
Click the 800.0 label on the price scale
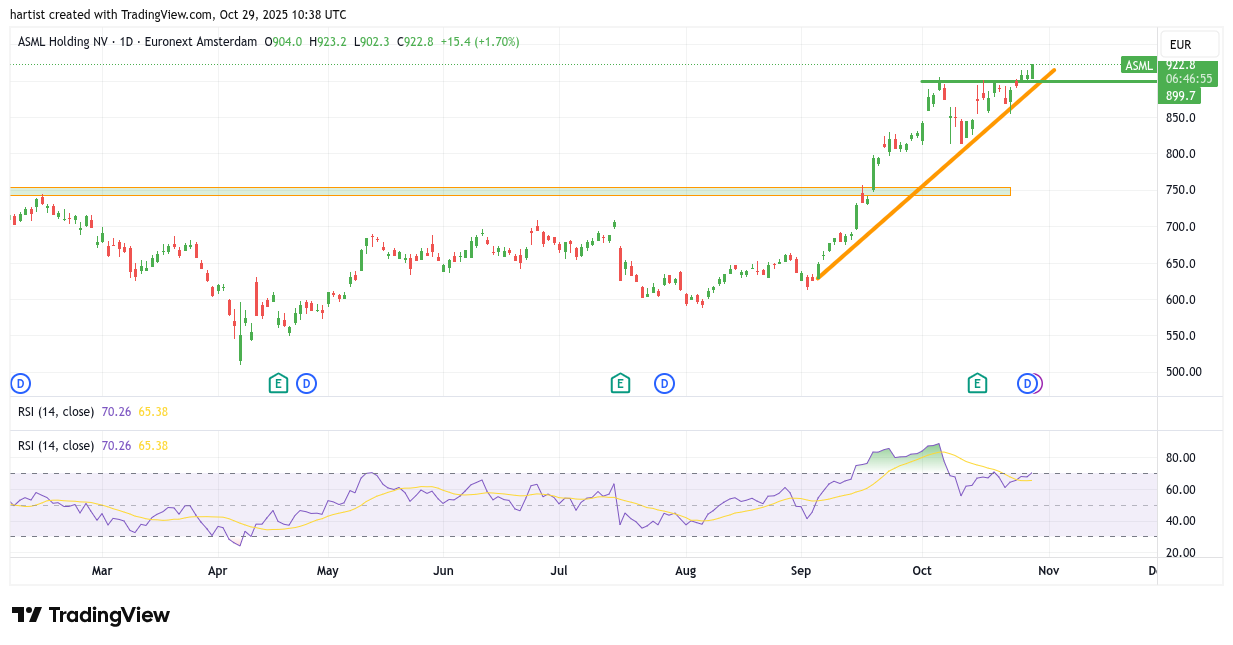1180,154
